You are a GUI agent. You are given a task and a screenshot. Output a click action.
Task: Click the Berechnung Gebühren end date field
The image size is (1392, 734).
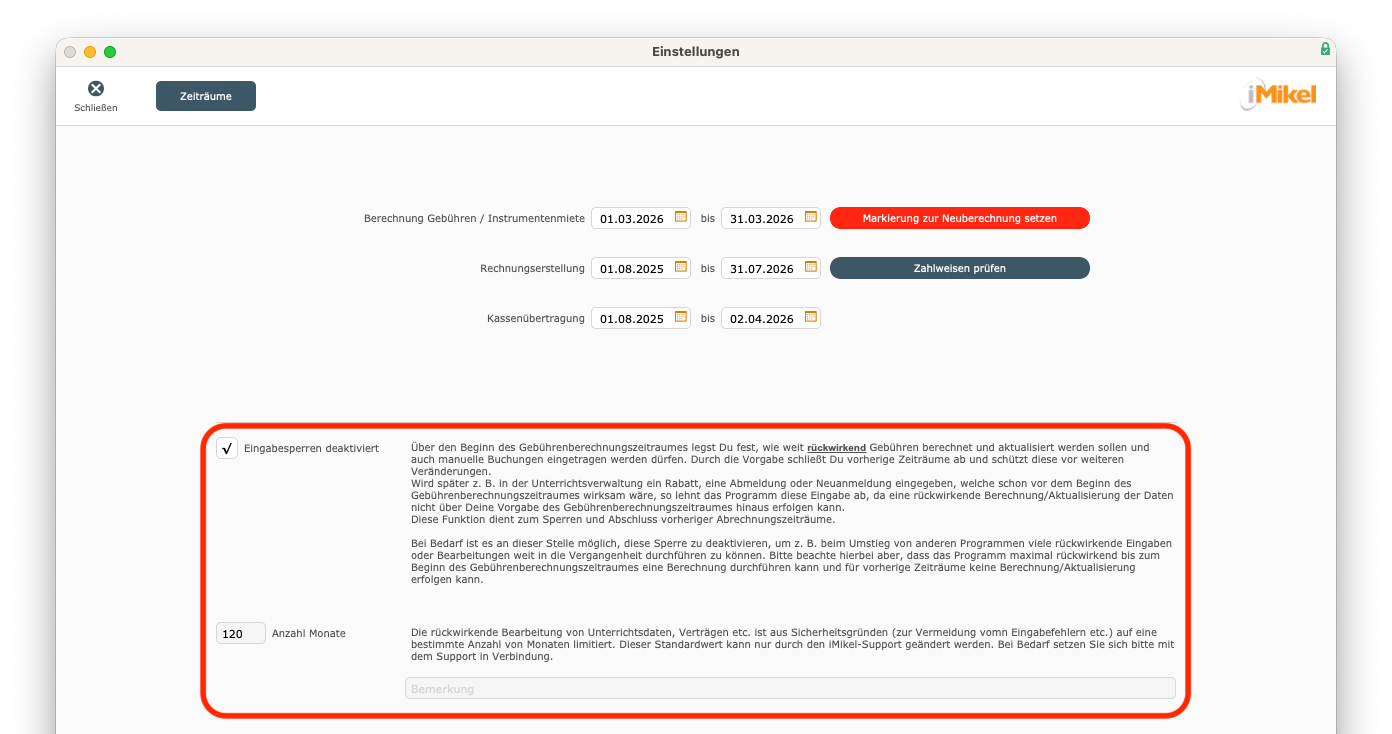tap(762, 219)
